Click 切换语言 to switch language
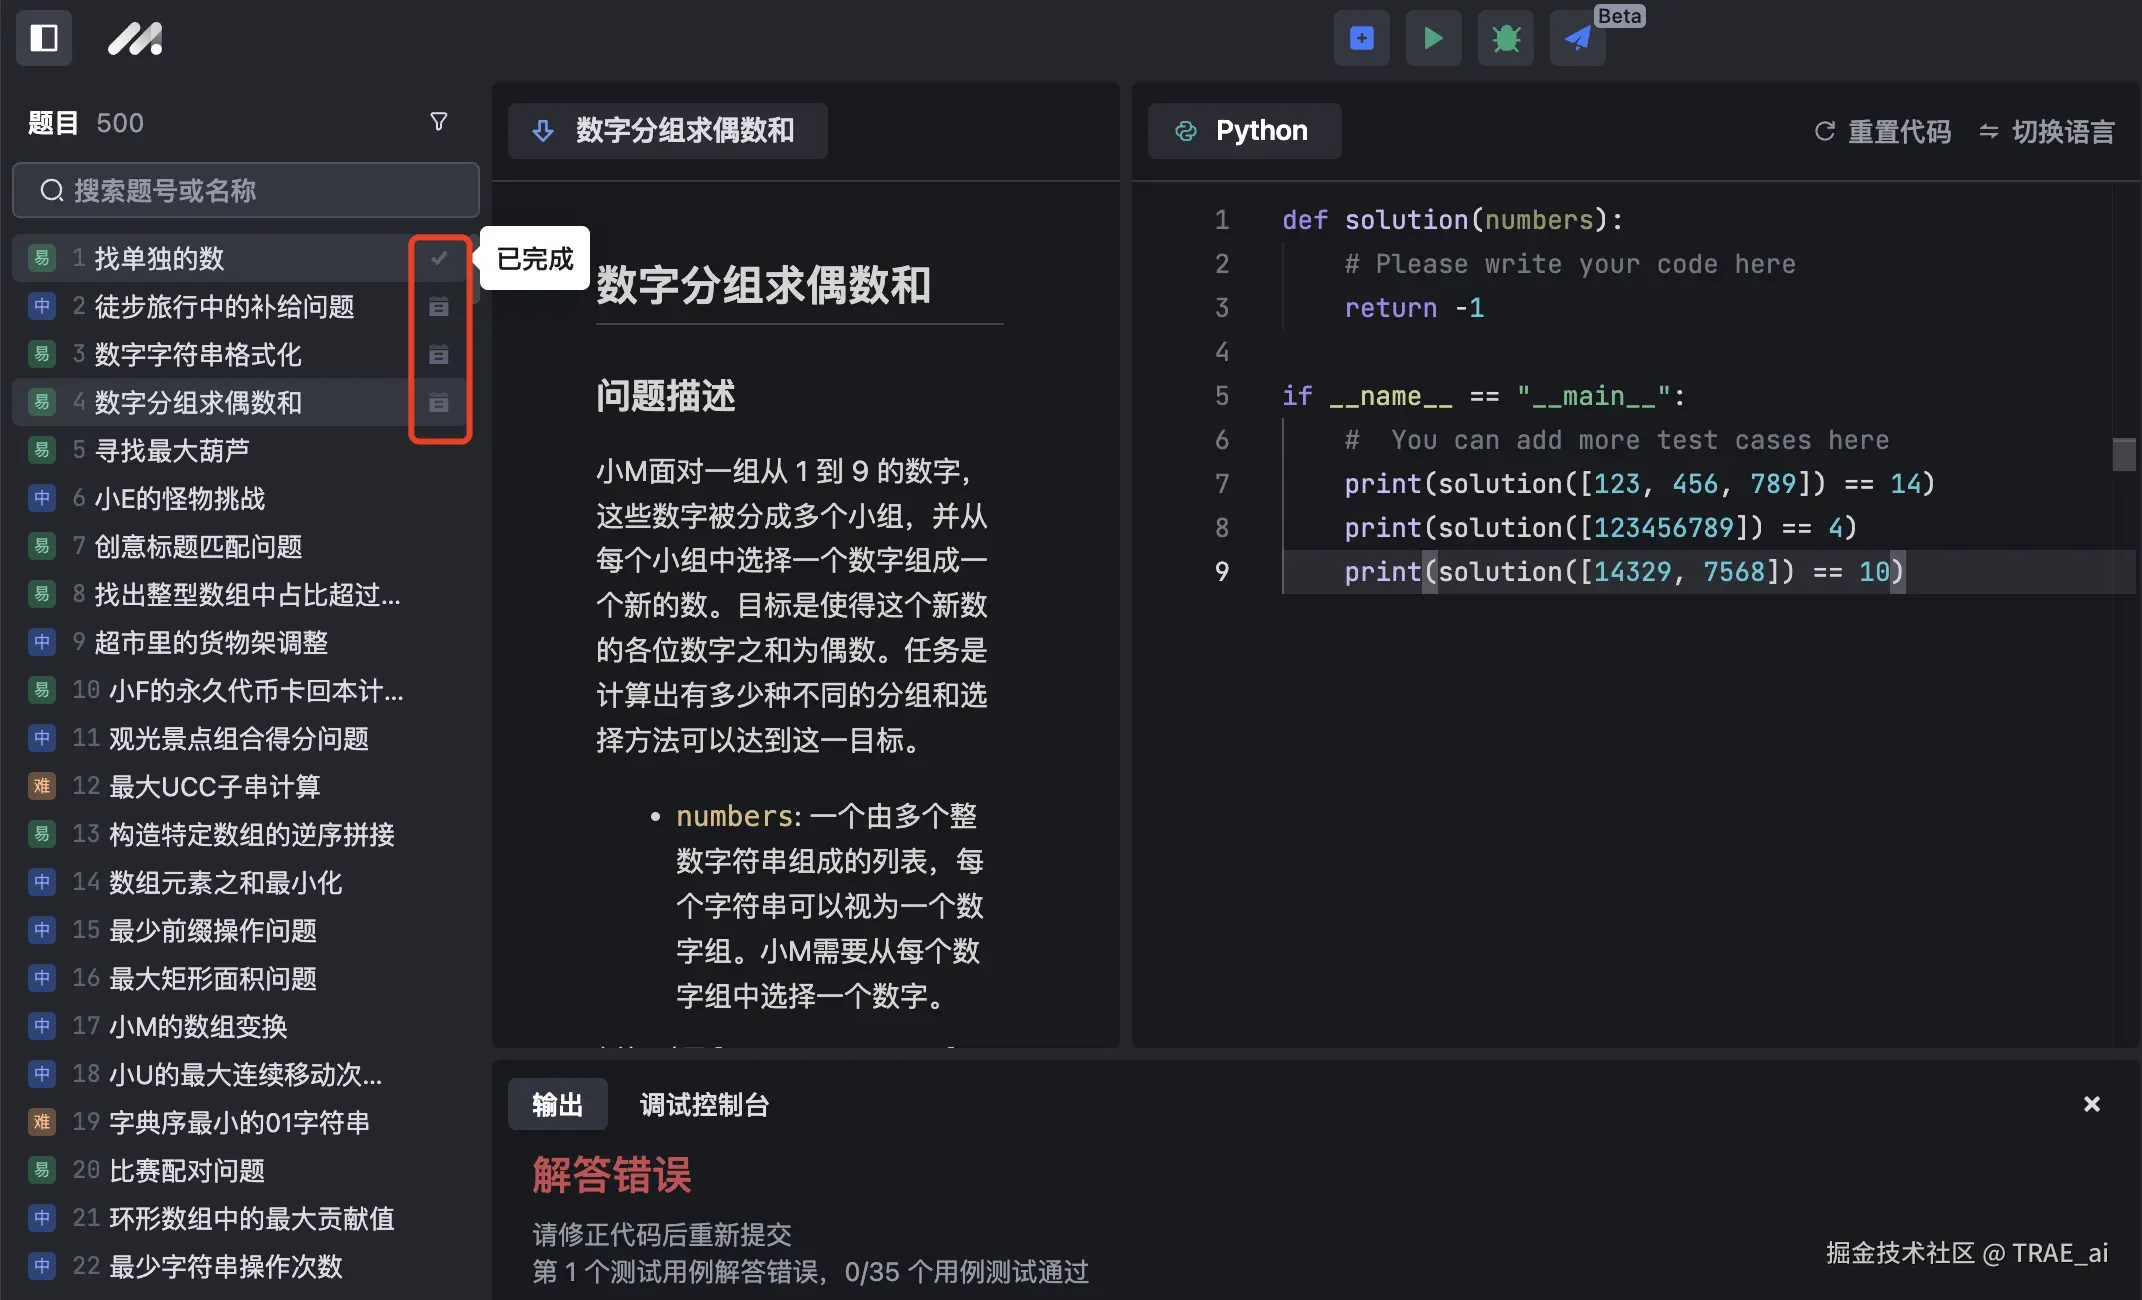This screenshot has width=2142, height=1300. (2046, 131)
